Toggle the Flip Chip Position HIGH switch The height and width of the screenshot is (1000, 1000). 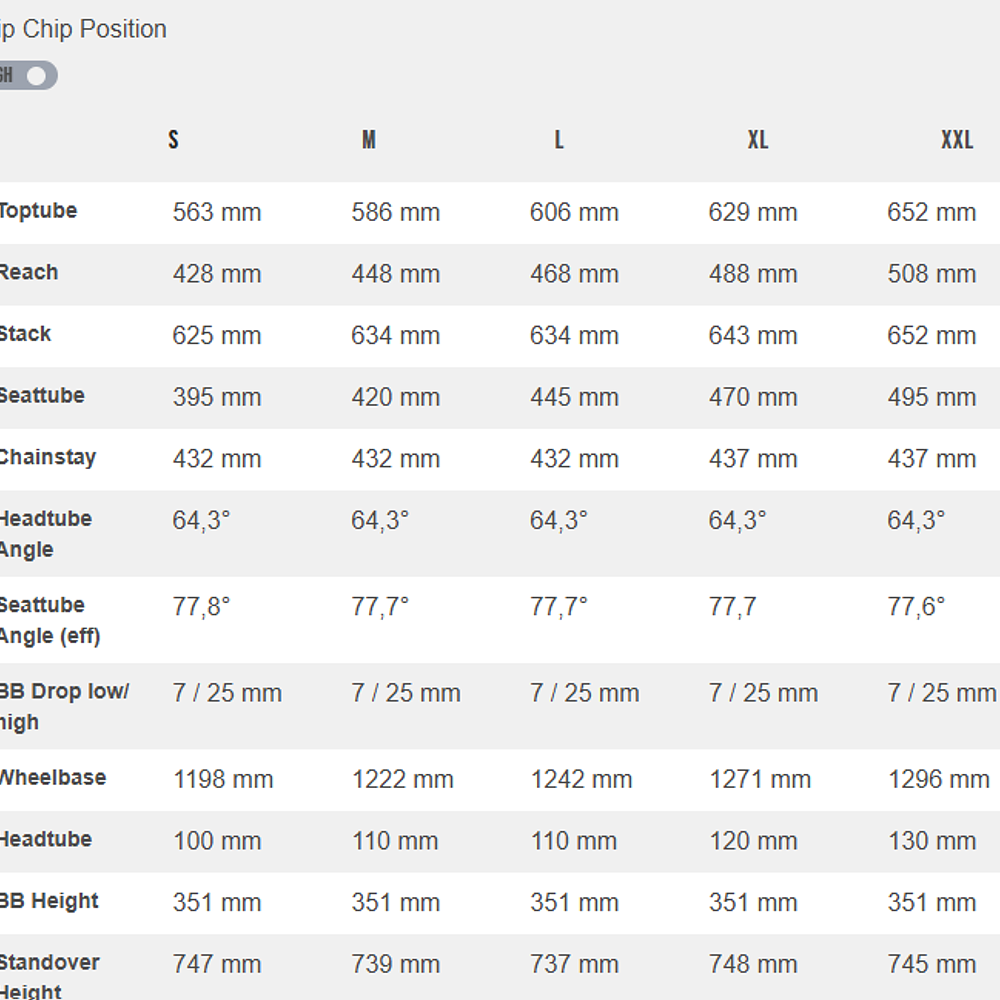28,75
